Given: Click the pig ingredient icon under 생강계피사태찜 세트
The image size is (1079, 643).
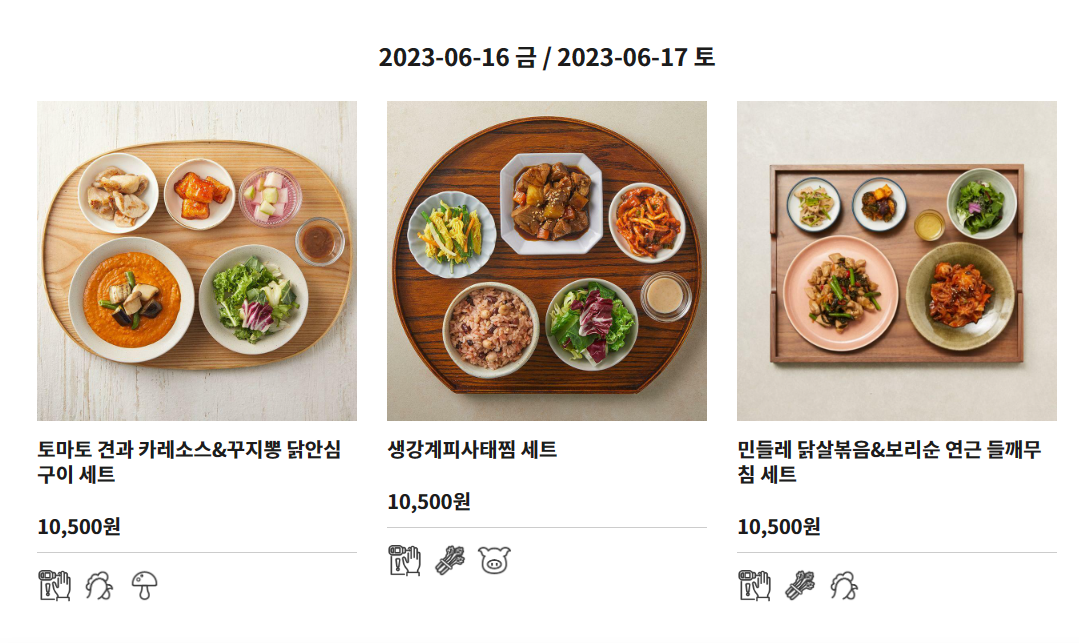Looking at the screenshot, I should [x=495, y=560].
